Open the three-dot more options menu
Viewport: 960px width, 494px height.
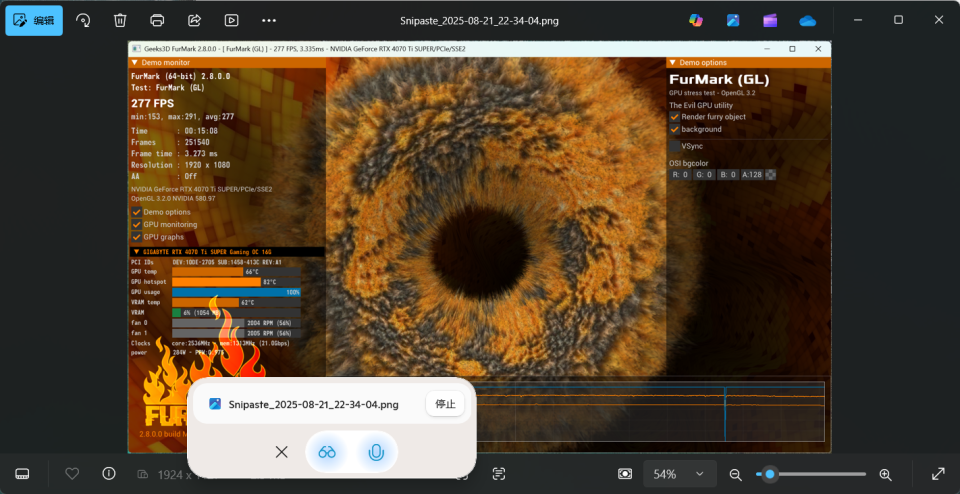click(x=269, y=20)
